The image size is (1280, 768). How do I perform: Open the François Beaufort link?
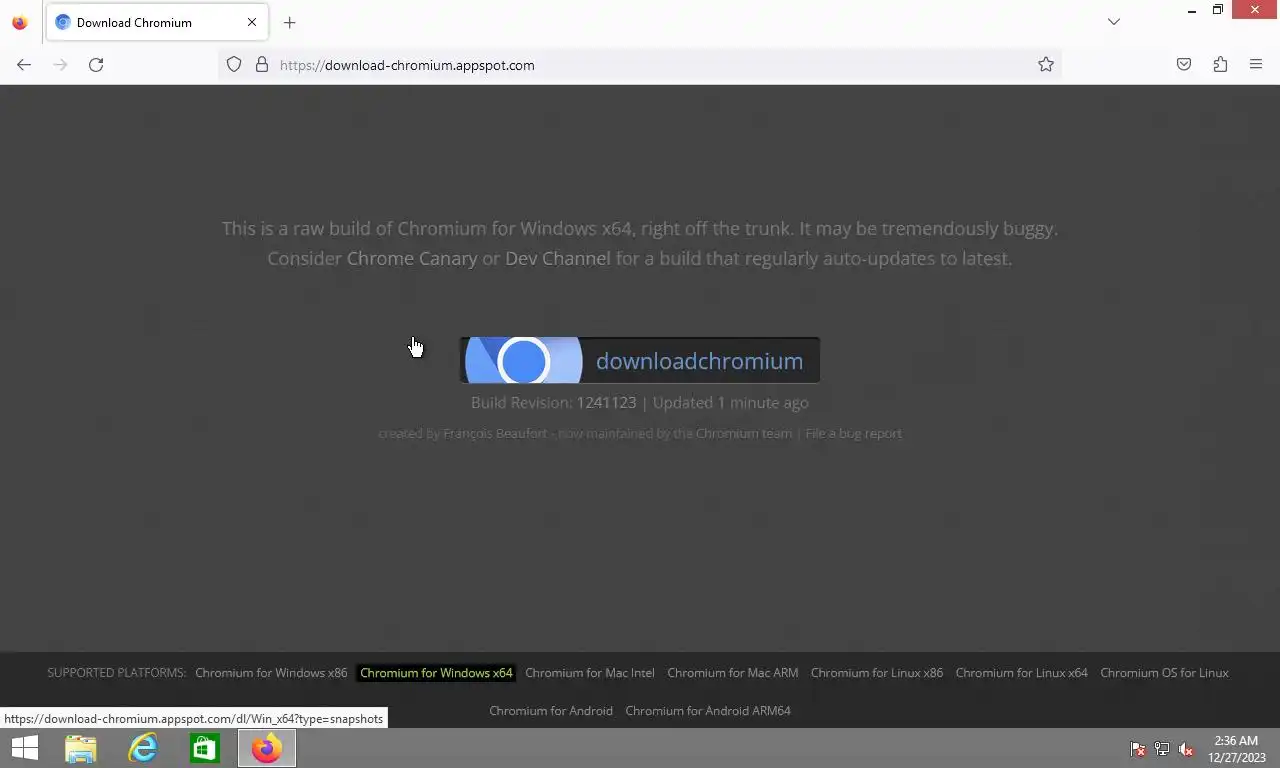[495, 433]
